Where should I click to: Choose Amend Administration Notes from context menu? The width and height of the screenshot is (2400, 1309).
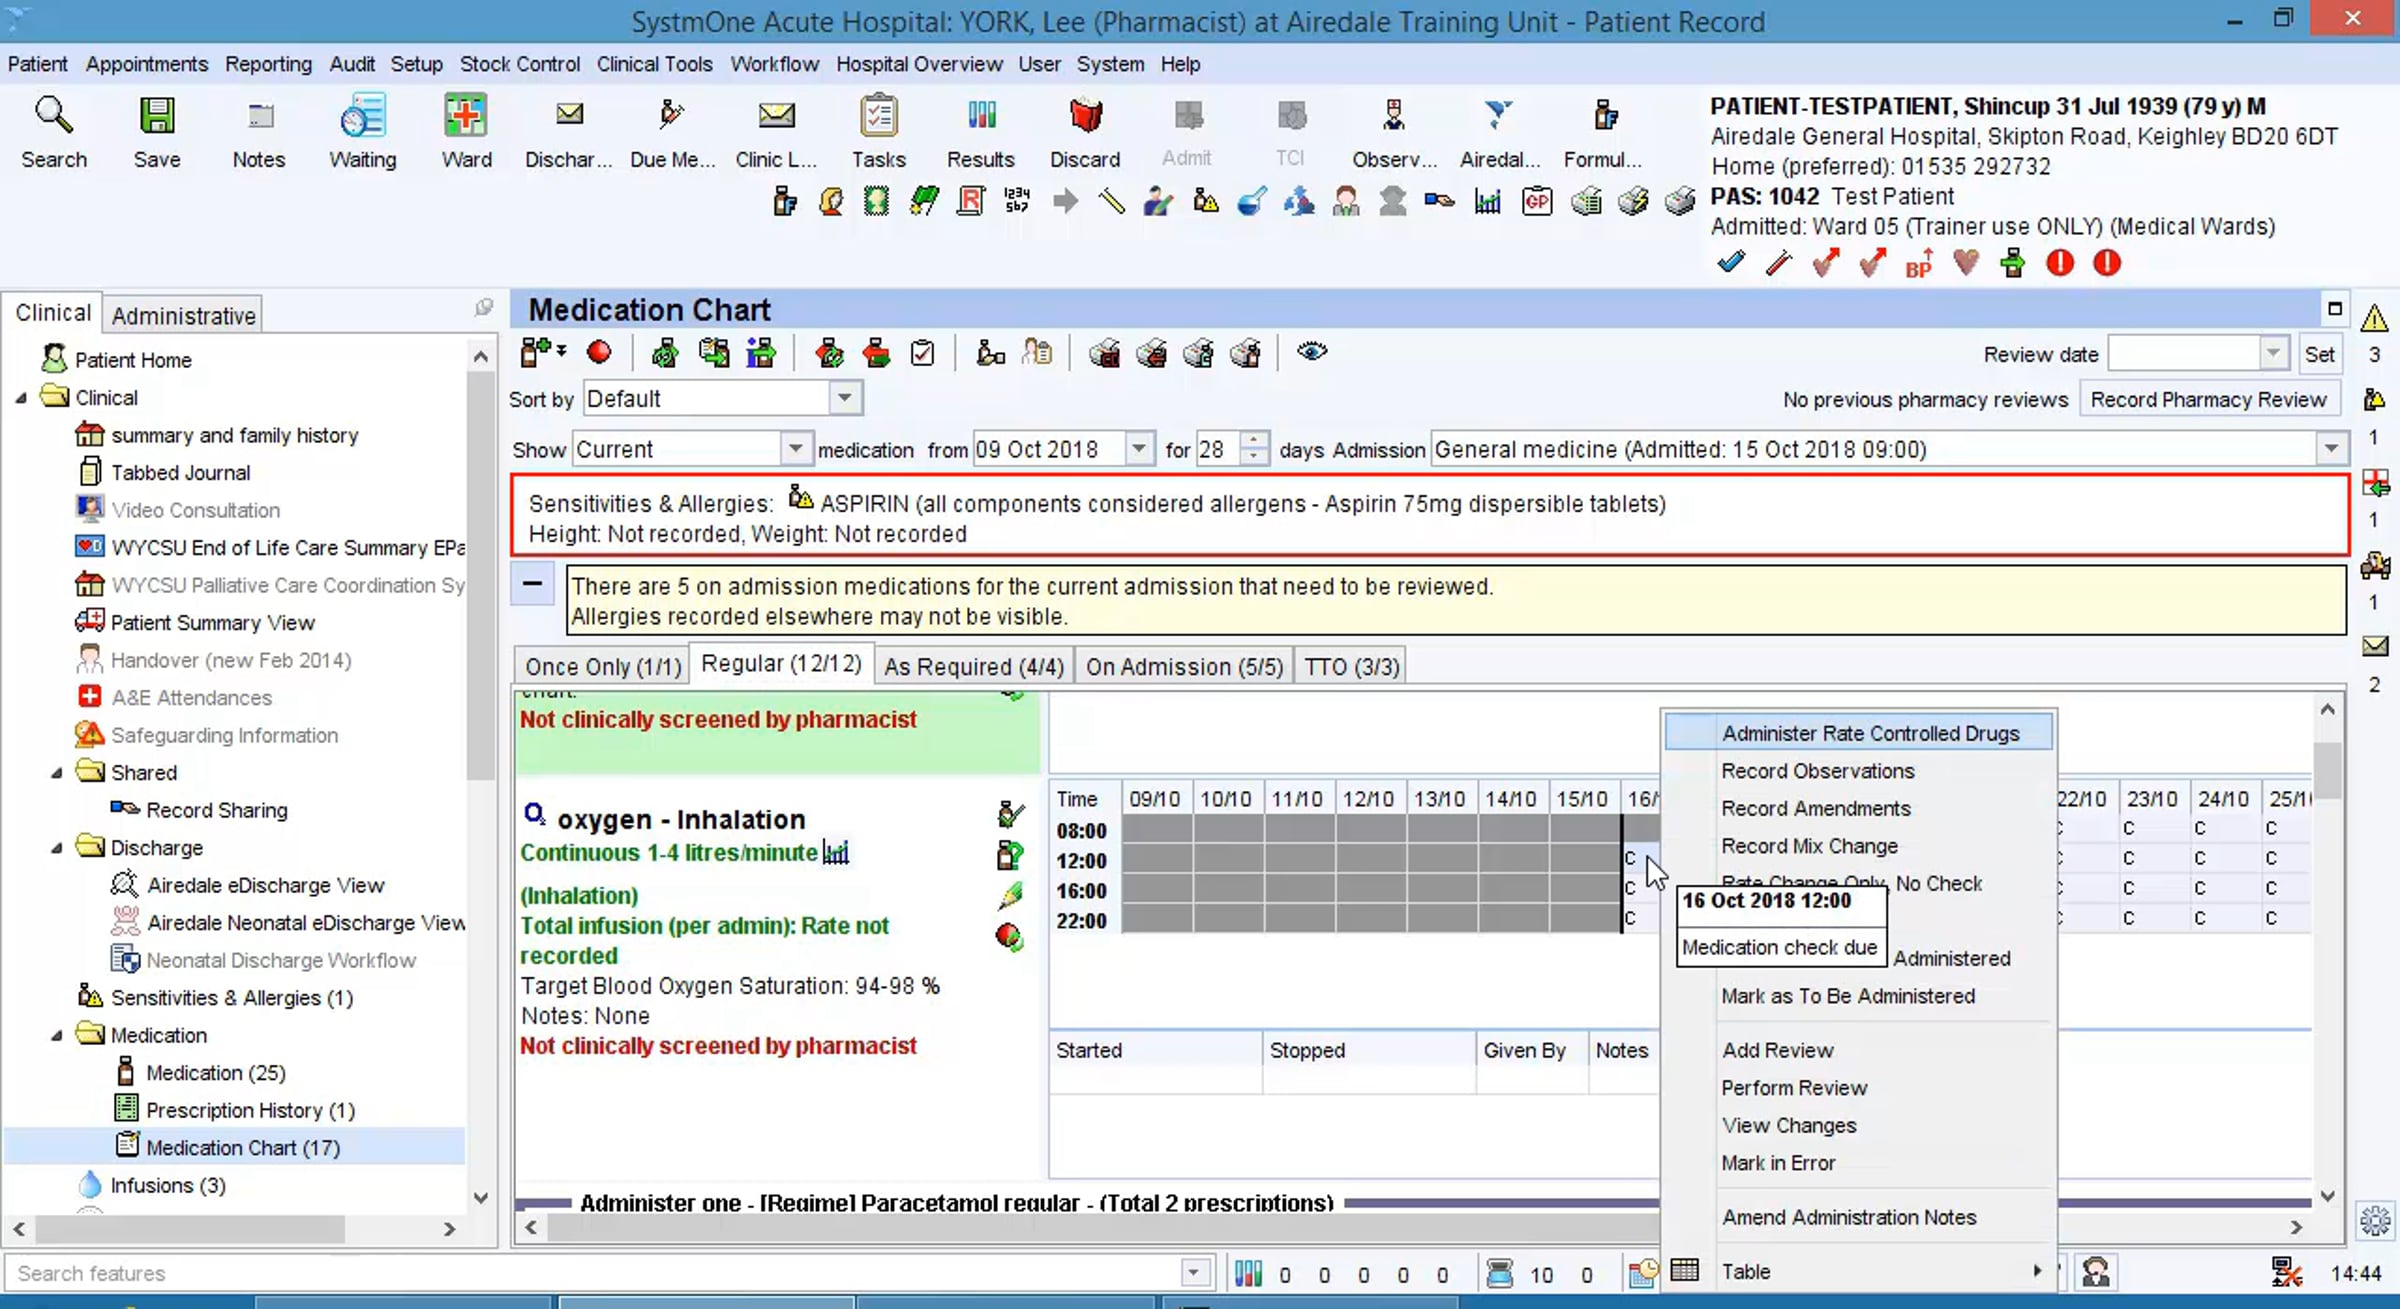[1859, 1217]
